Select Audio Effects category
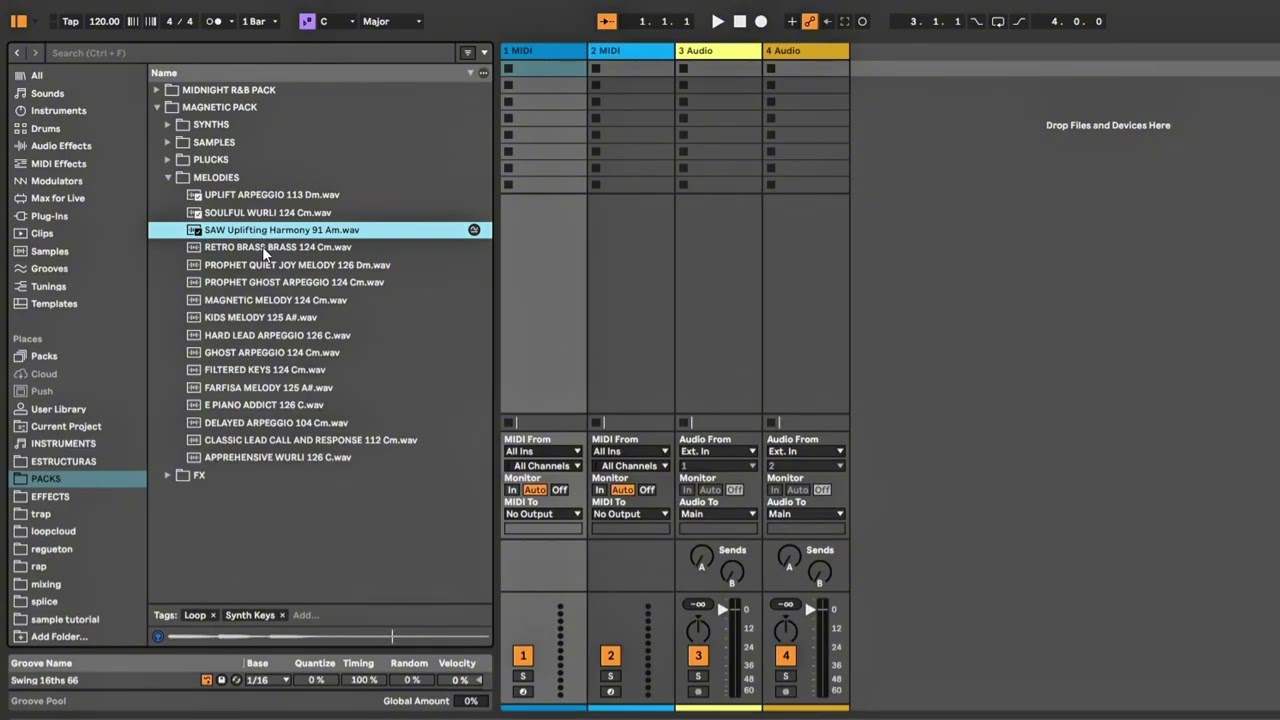 60,146
